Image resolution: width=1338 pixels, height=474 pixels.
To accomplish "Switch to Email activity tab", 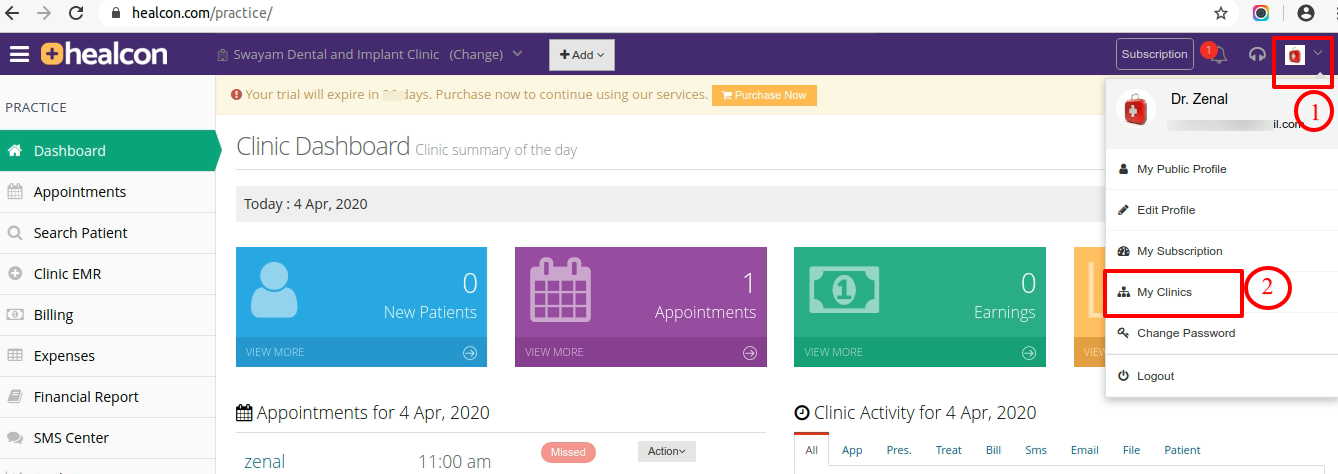I will (1085, 451).
